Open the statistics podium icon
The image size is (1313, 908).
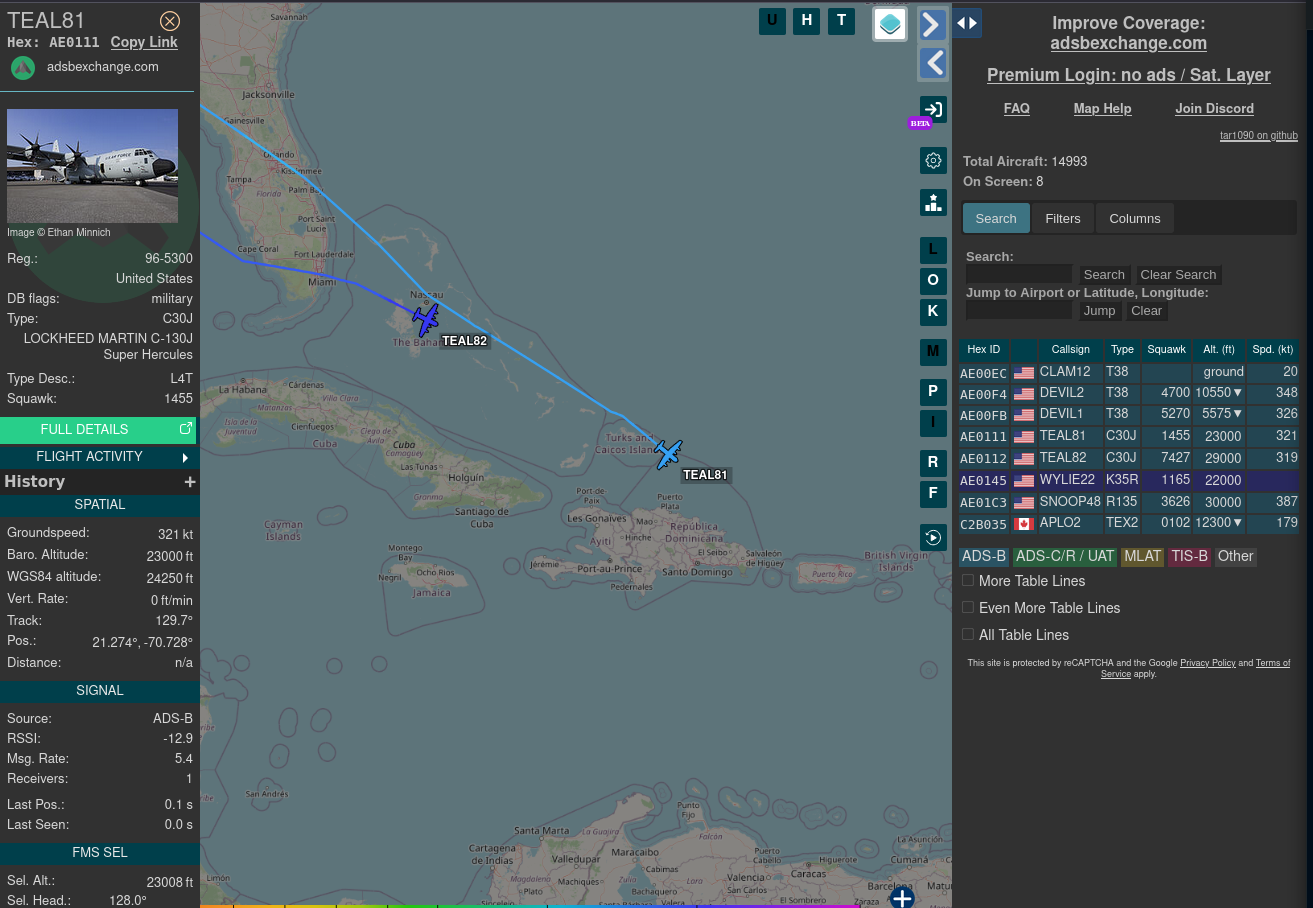point(933,203)
